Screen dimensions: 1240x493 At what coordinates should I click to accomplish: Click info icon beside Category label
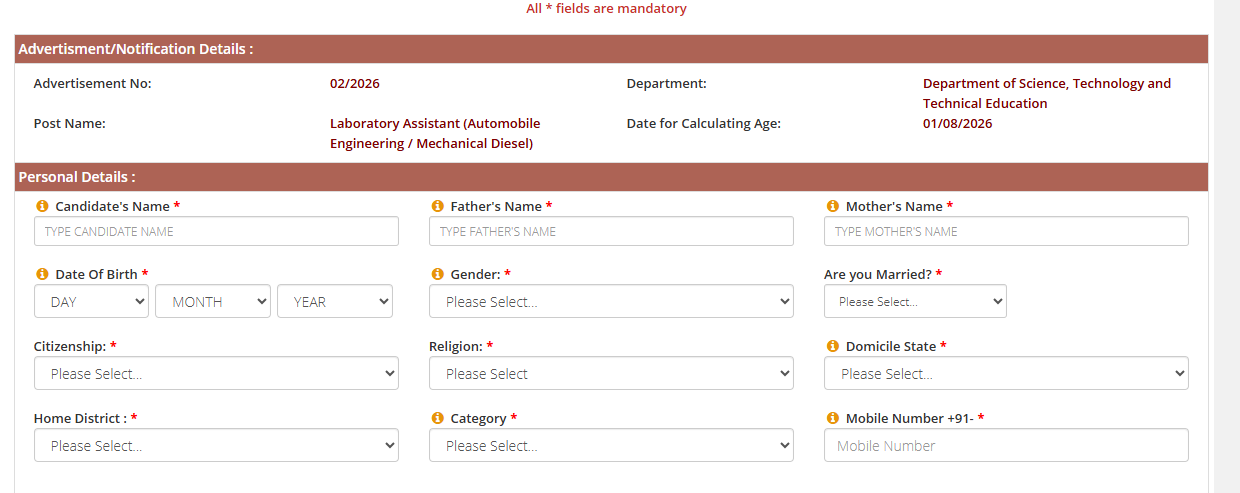pyautogui.click(x=437, y=418)
